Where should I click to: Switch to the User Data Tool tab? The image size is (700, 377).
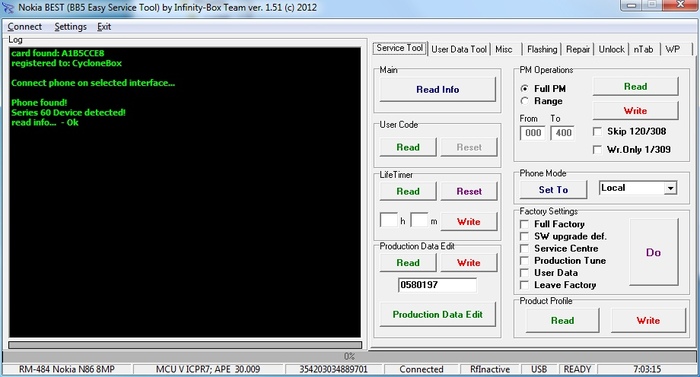point(459,50)
